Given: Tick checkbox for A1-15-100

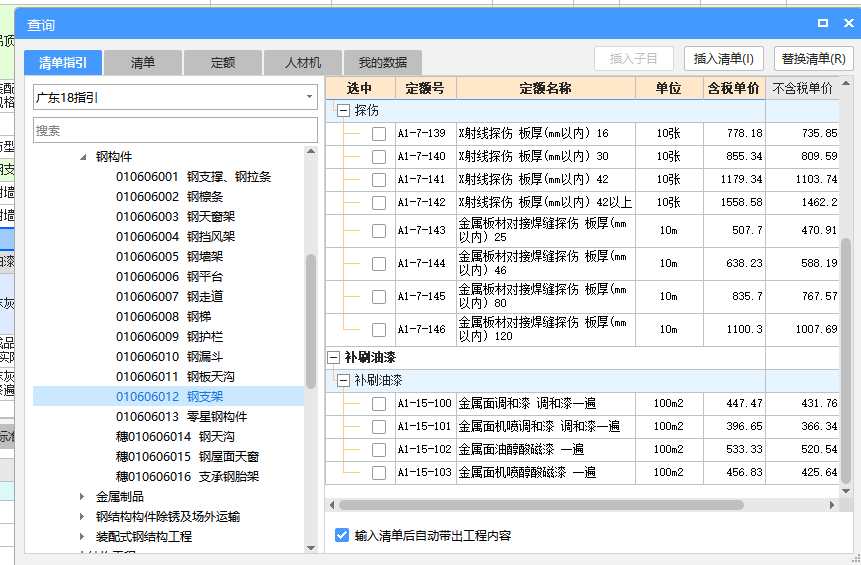Looking at the screenshot, I should tap(379, 404).
